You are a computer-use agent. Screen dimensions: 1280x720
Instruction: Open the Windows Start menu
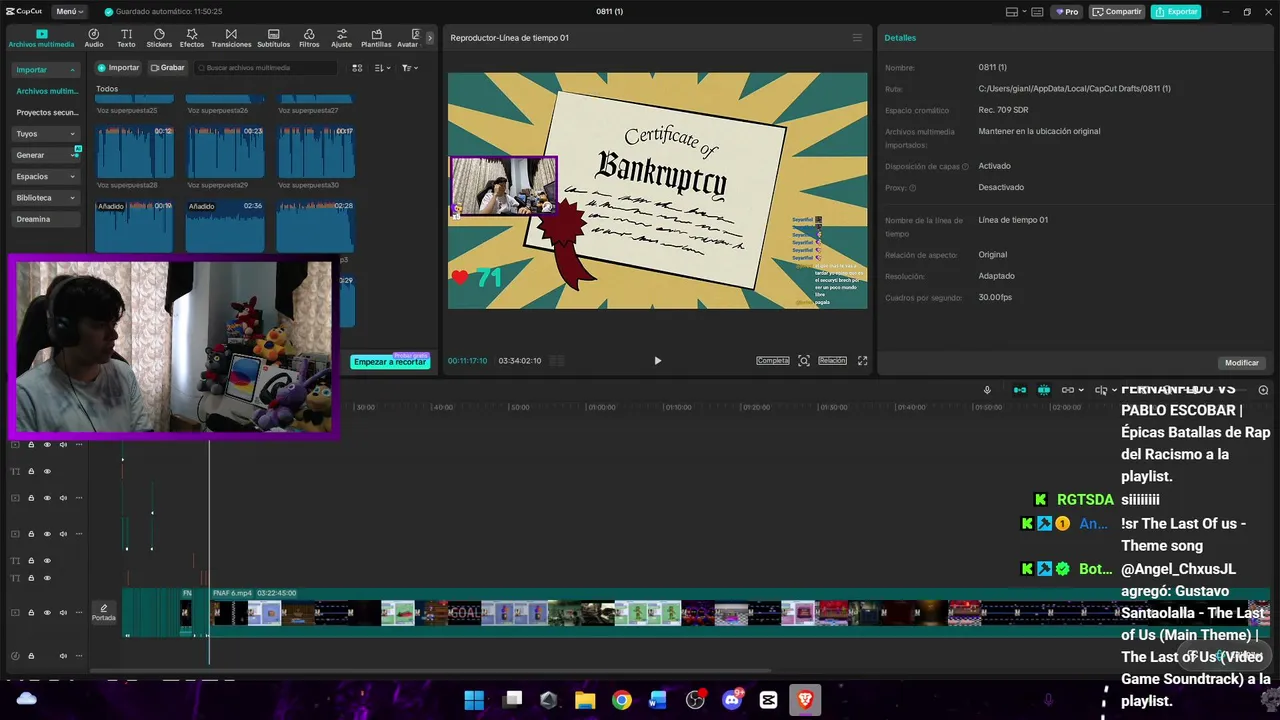point(474,699)
